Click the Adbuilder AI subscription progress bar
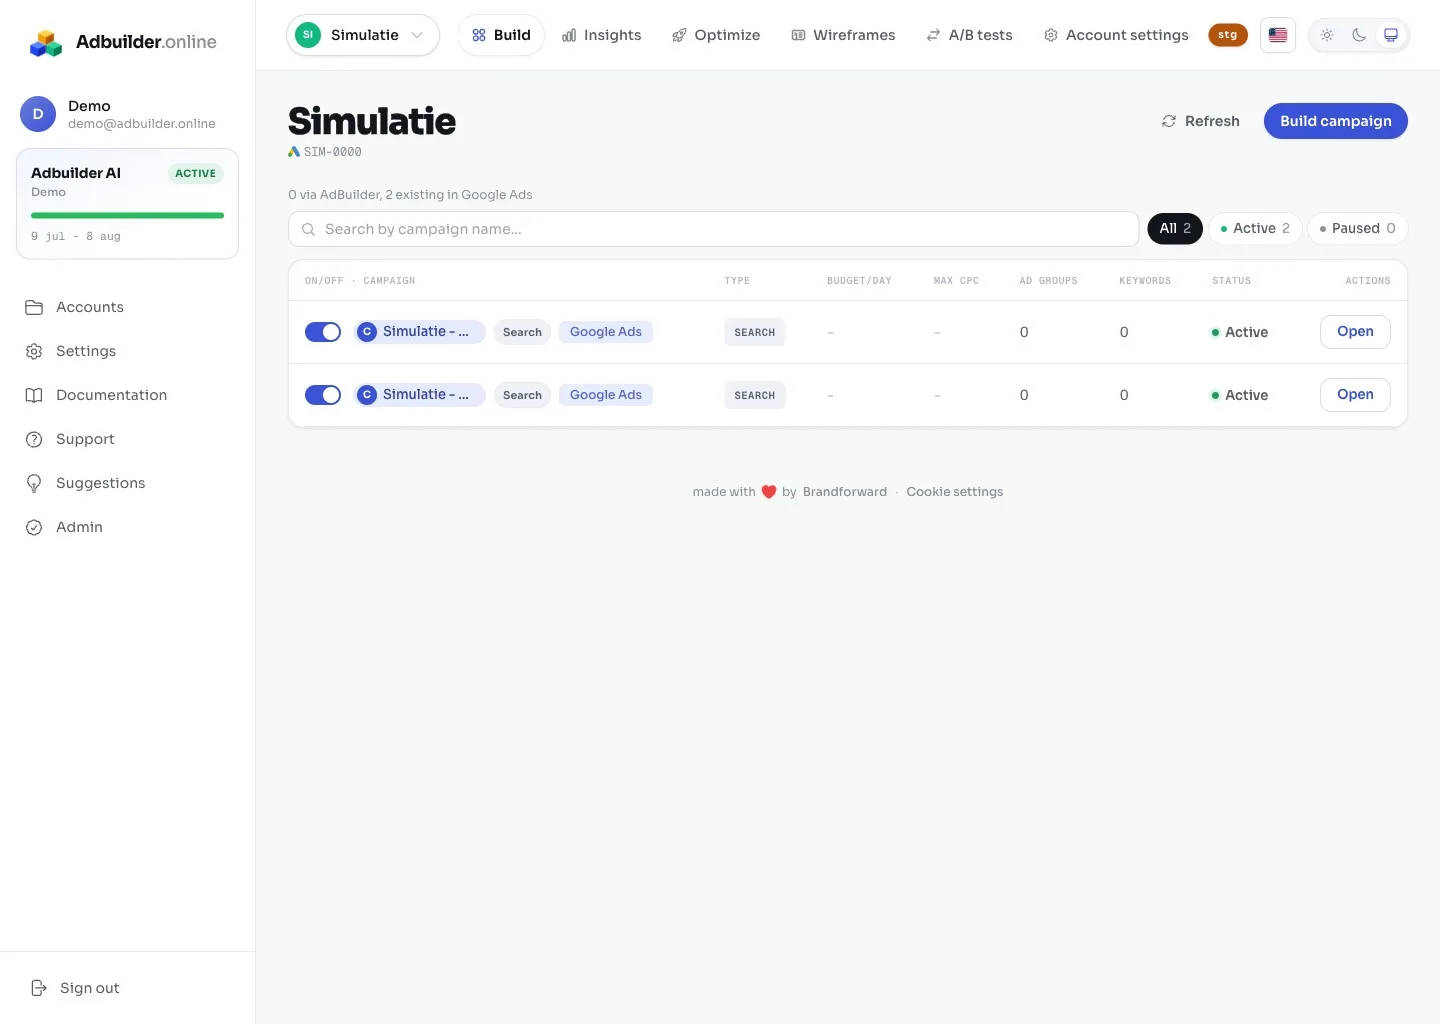Viewport: 1440px width, 1024px height. [127, 215]
